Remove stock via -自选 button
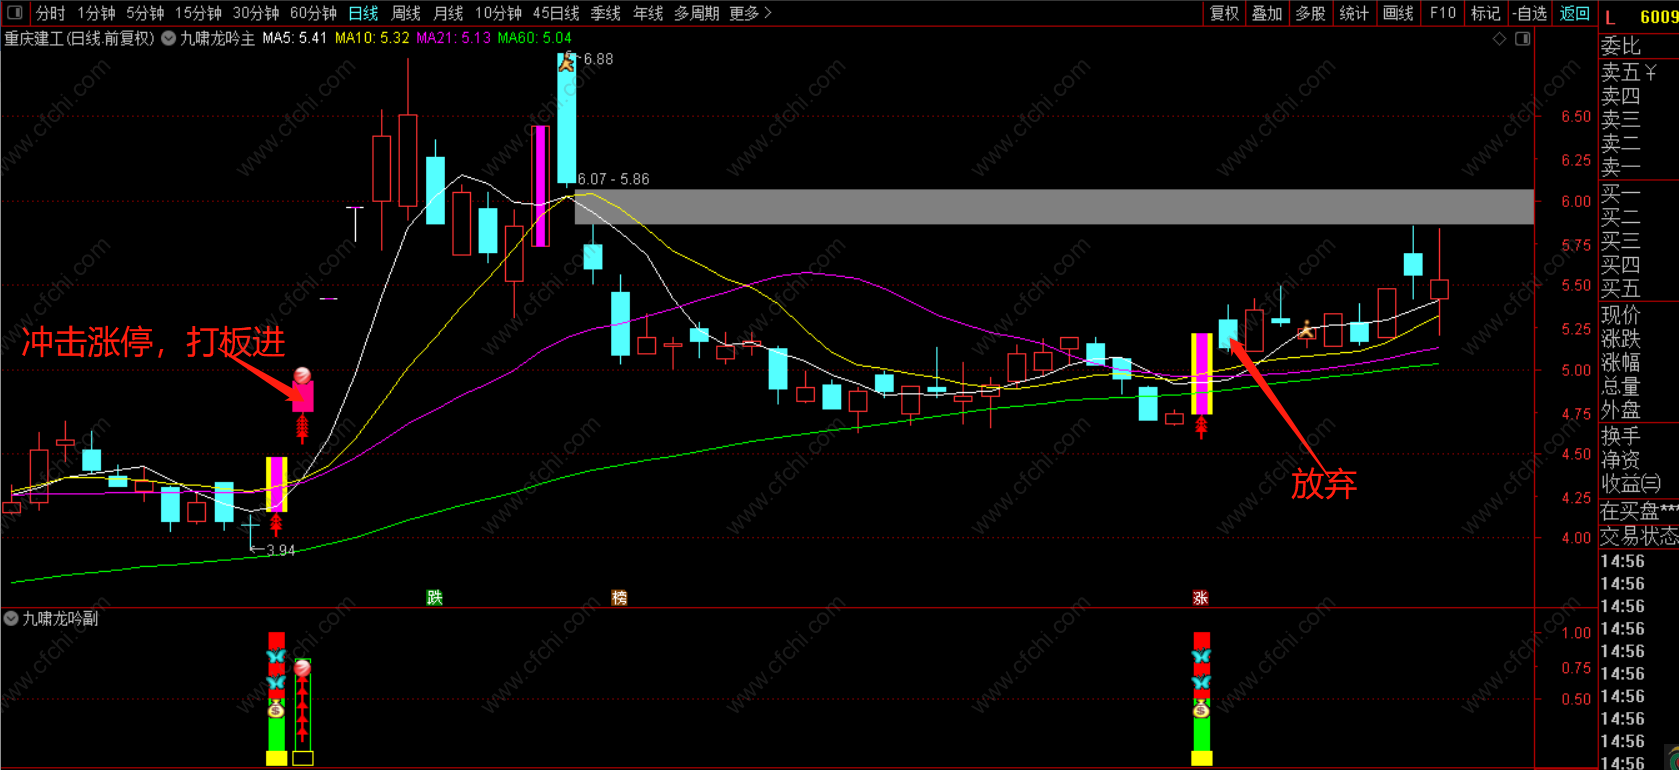Viewport: 1679px width, 770px height. (x=1529, y=13)
